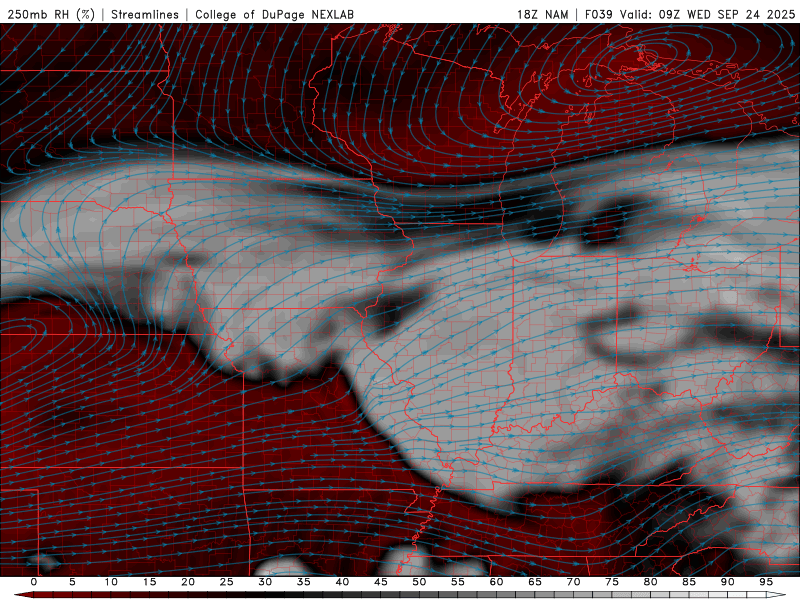Screen dimensions: 800x600
Task: Click the '18Z NAM' model run label
Action: [x=542, y=14]
